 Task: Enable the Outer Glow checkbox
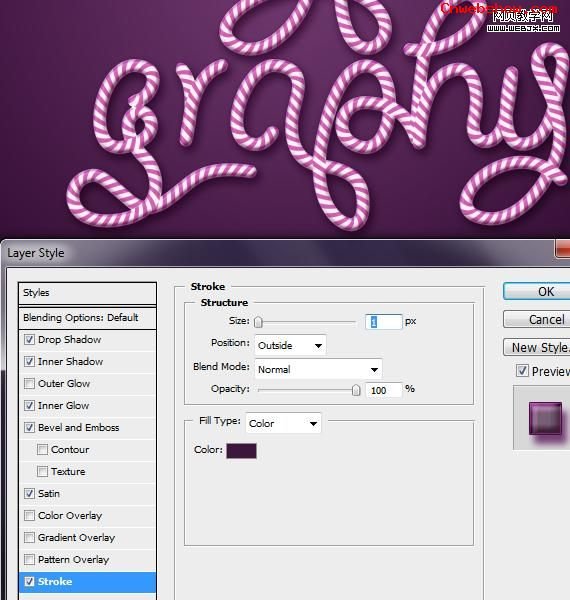(x=29, y=383)
